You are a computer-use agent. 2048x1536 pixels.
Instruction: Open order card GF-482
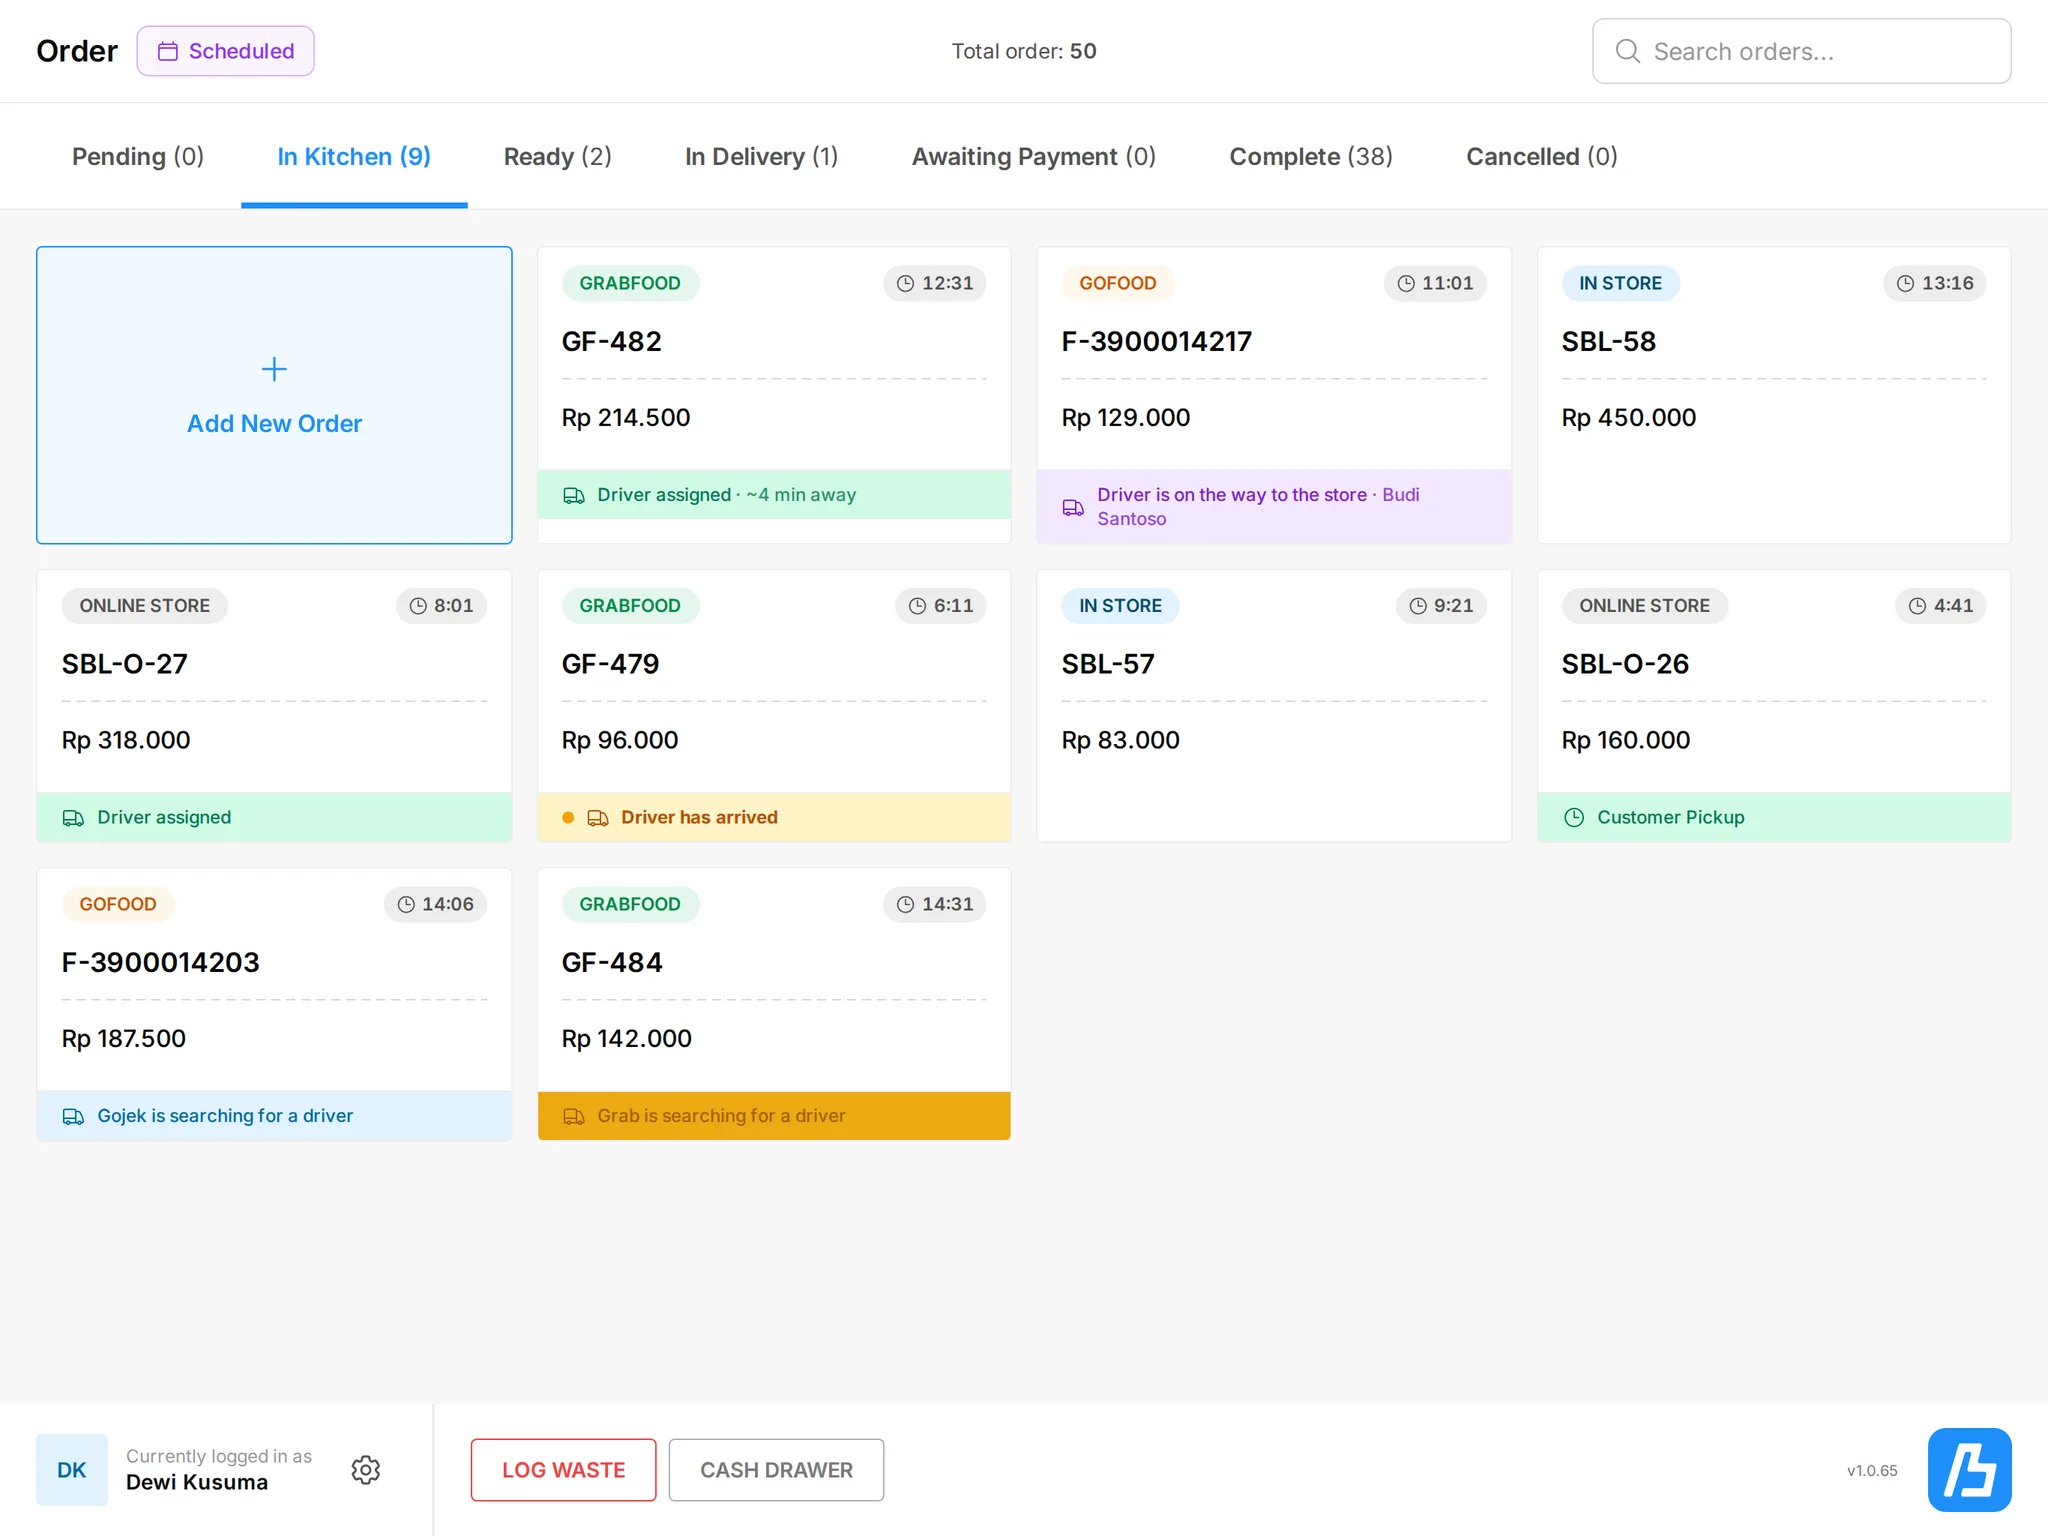click(774, 395)
